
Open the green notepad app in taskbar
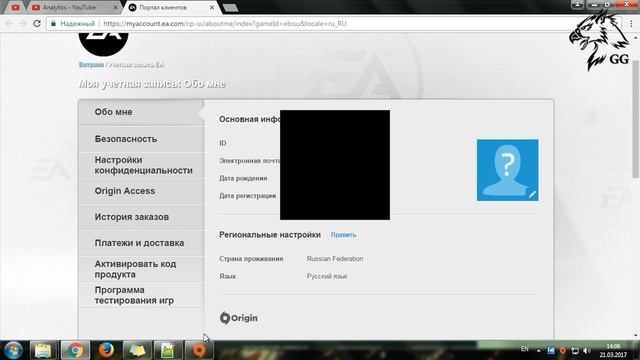coord(167,350)
